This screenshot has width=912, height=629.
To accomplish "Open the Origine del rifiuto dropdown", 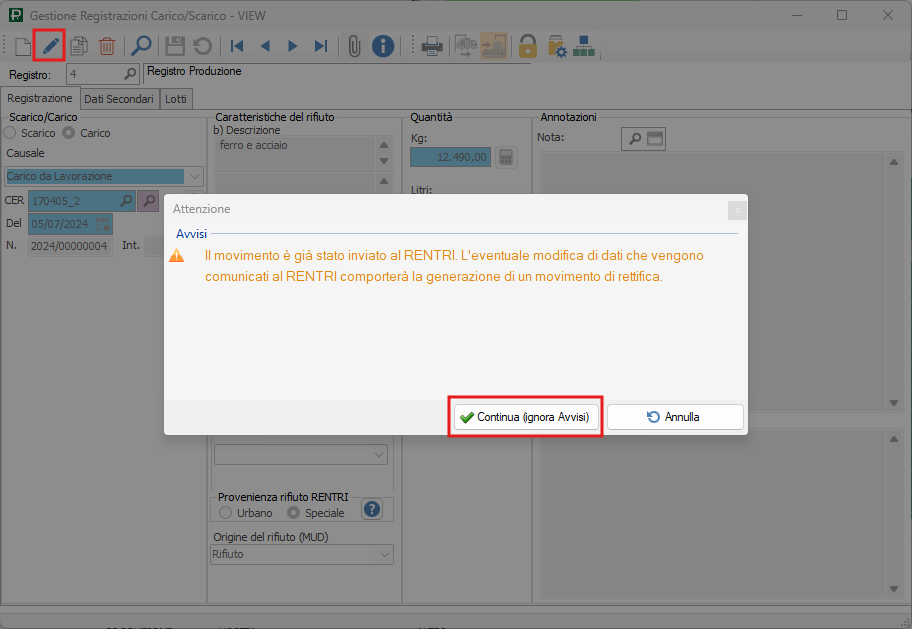I will pyautogui.click(x=385, y=554).
